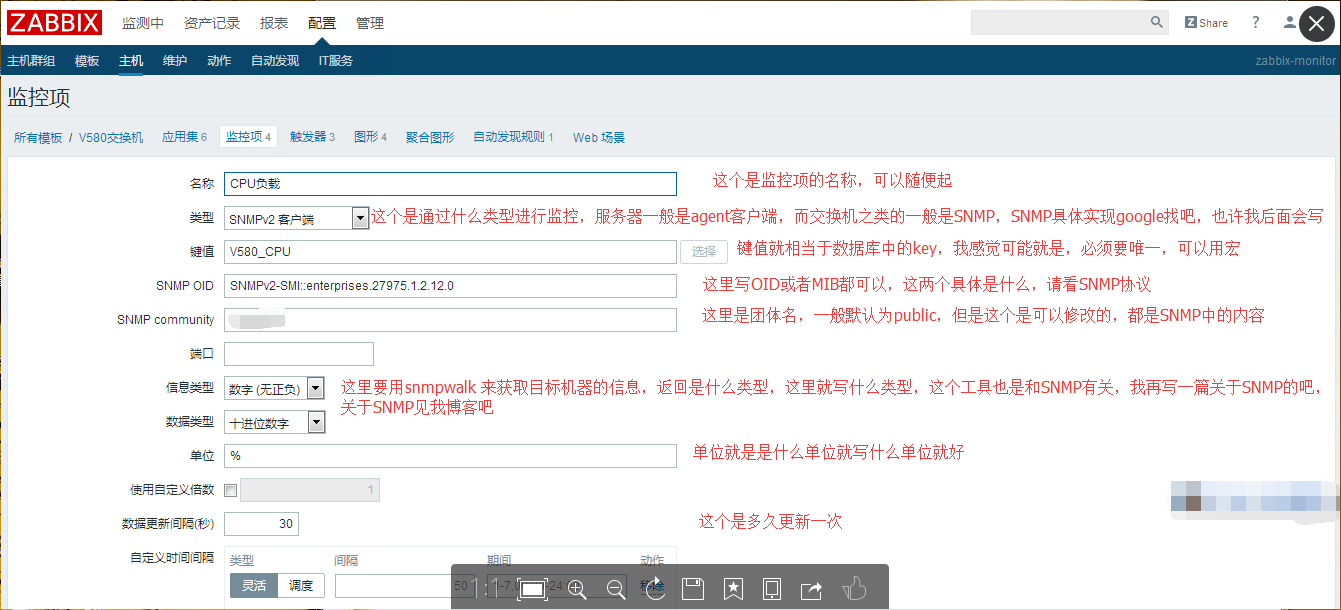Switch to the 聚合图形 tab
This screenshot has width=1341, height=610.
(x=430, y=138)
